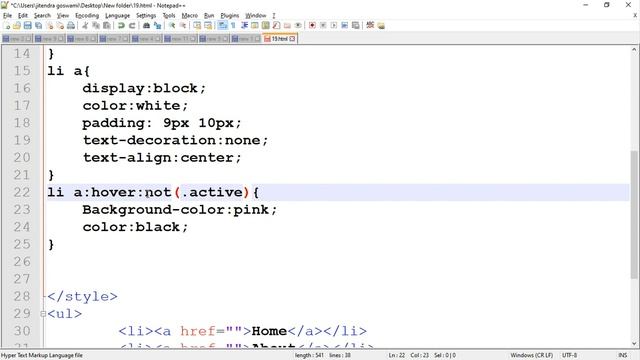Click 'Background-color:pink;' in the editor

tap(180, 210)
